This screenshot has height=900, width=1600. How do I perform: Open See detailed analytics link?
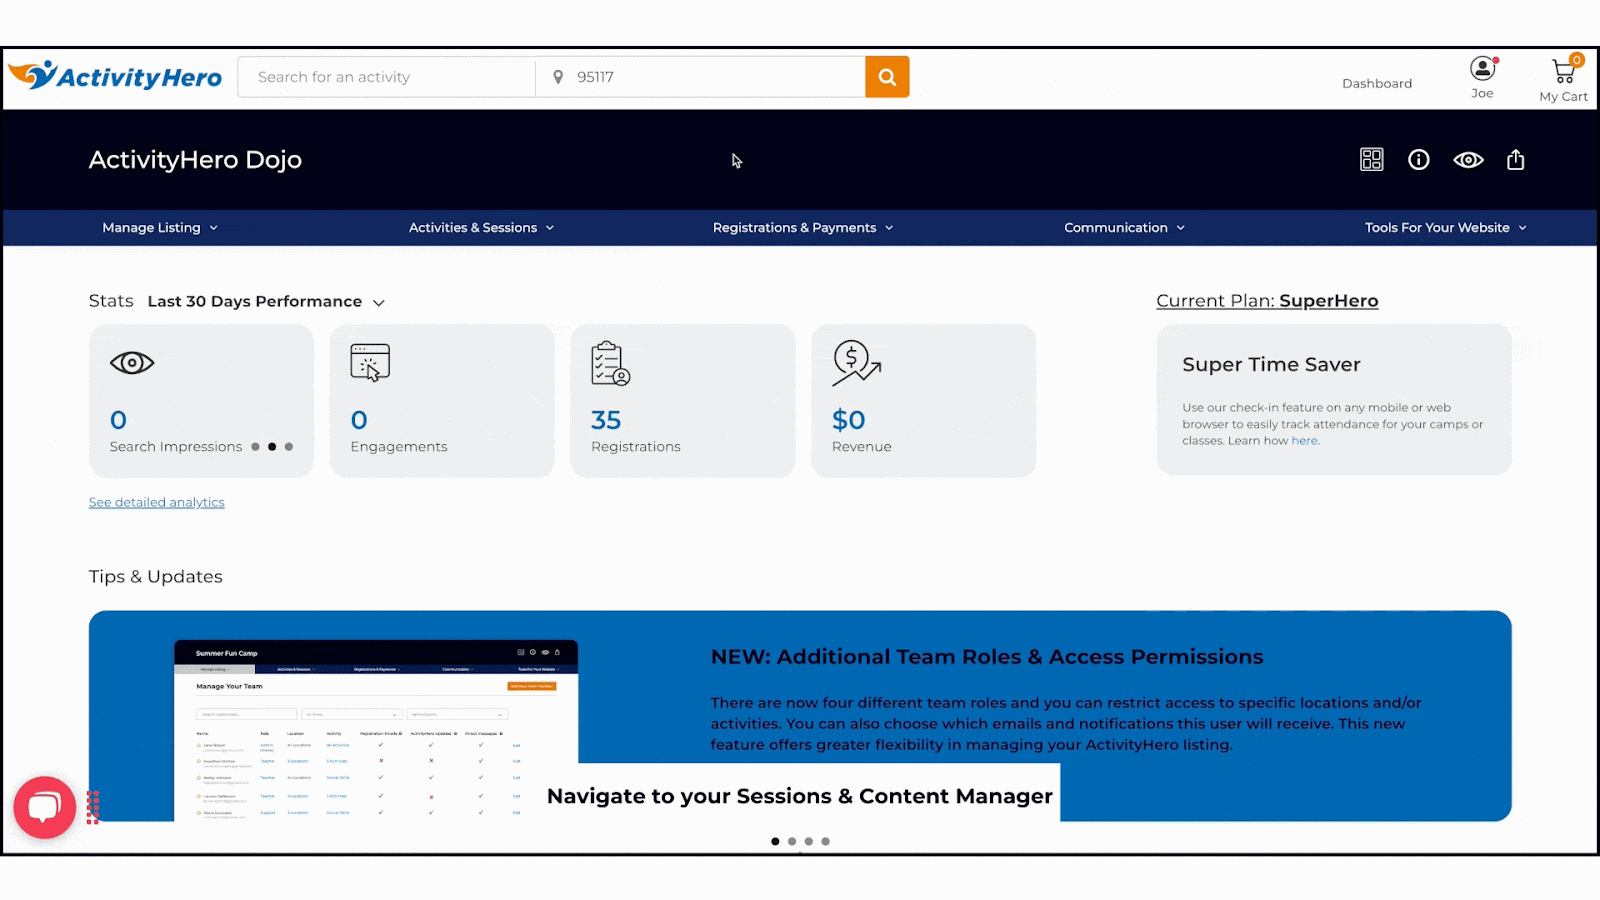[157, 503]
